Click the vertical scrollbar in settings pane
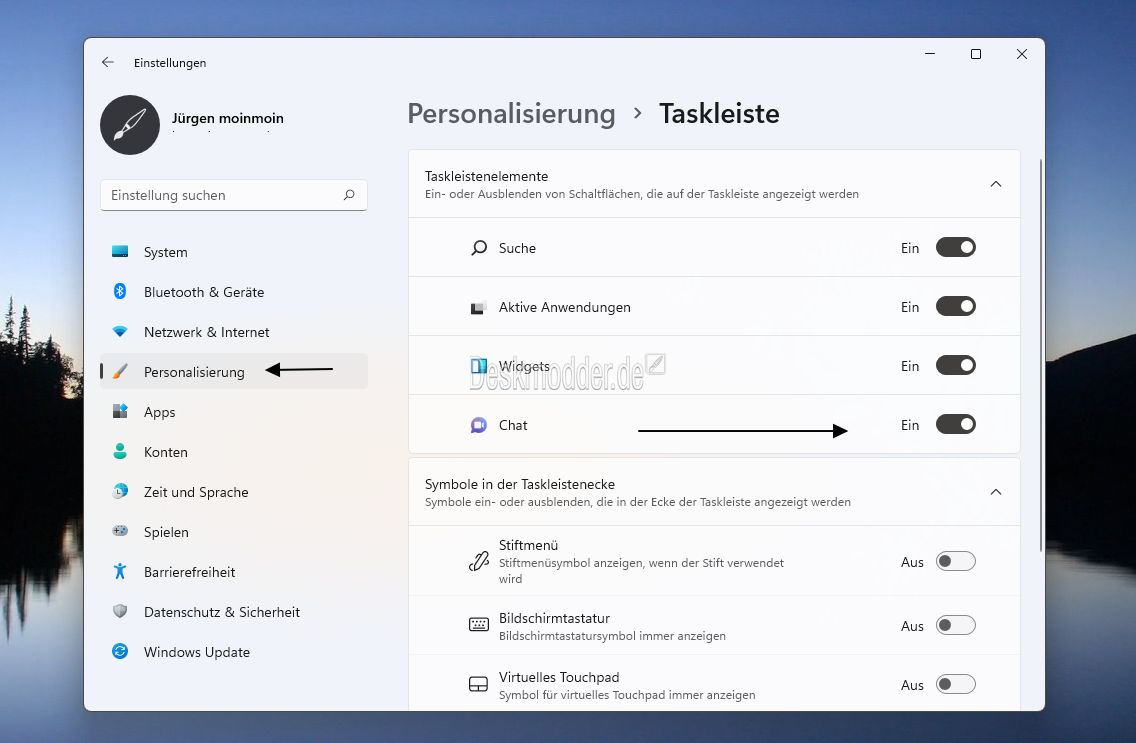 [1041, 355]
